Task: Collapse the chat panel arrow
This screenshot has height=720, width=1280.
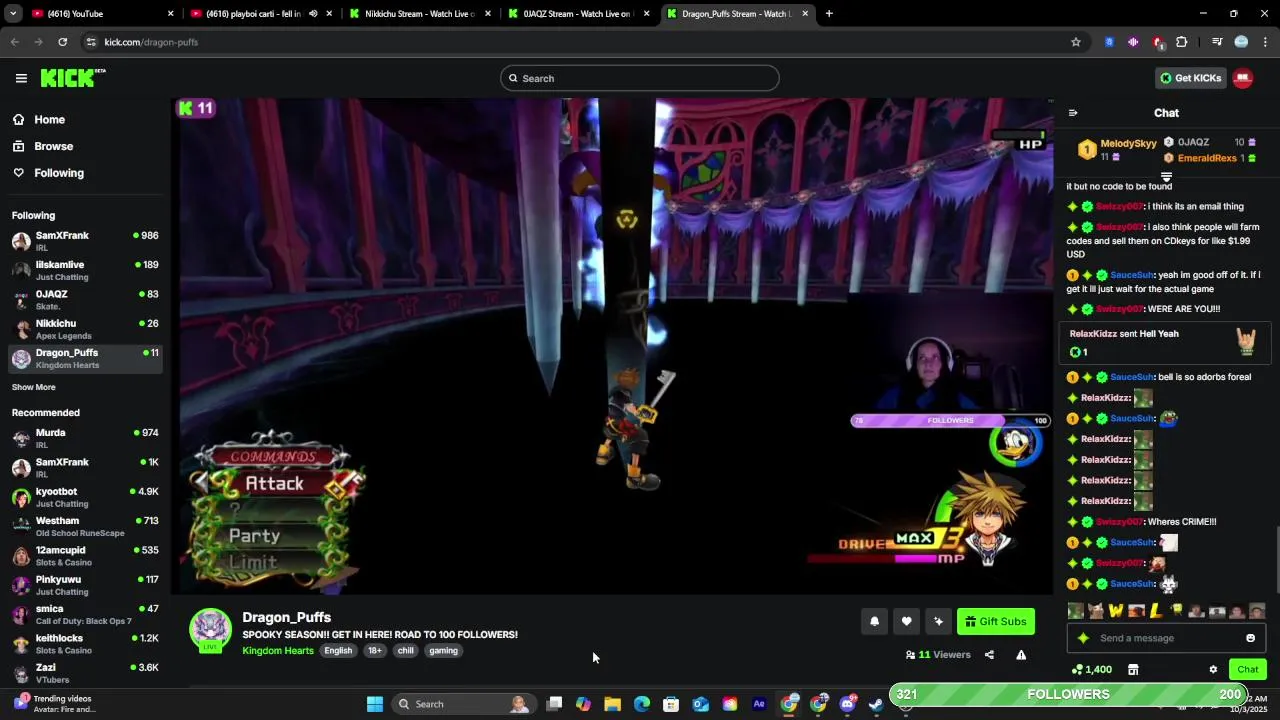Action: click(1073, 113)
